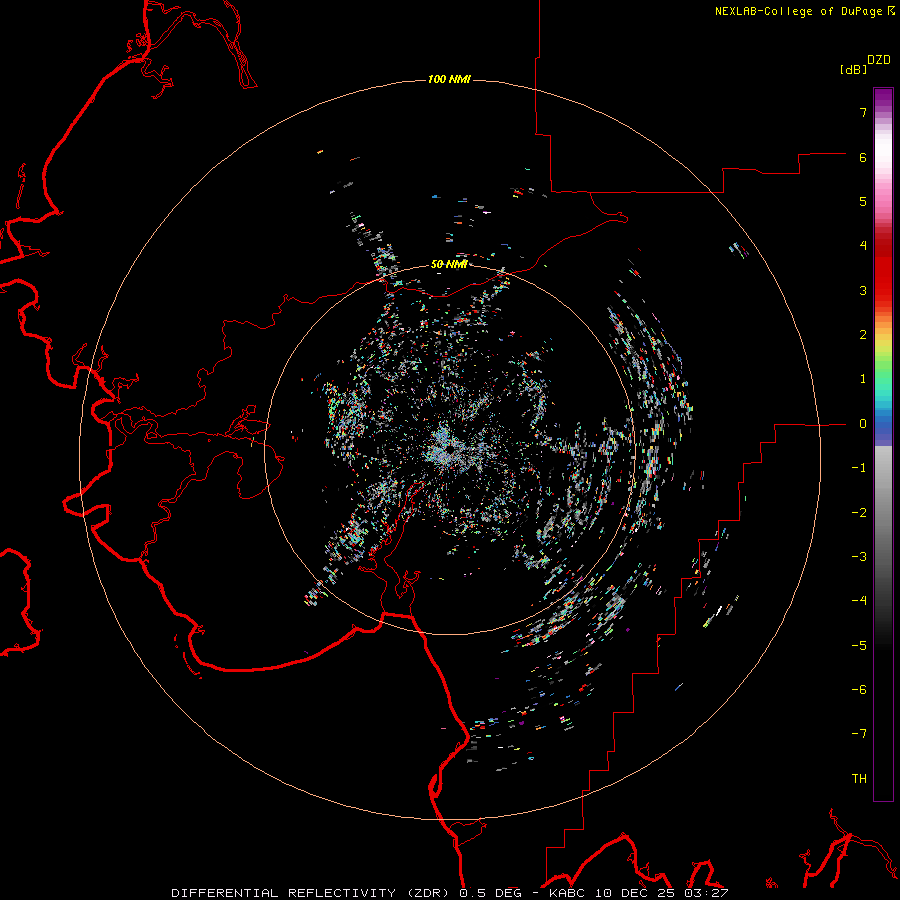Viewport: 900px width, 900px height.
Task: Click the 10 DEC 25 03:27 timestamp
Action: 661,893
